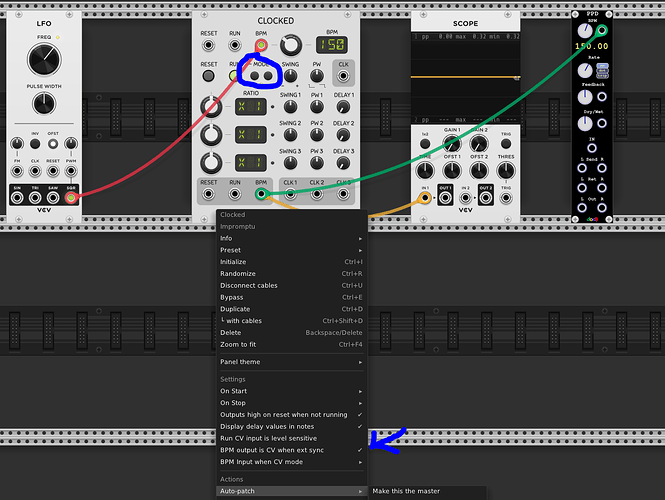The width and height of the screenshot is (665, 500).
Task: Click PPD delay IN jack
Action: click(x=592, y=148)
